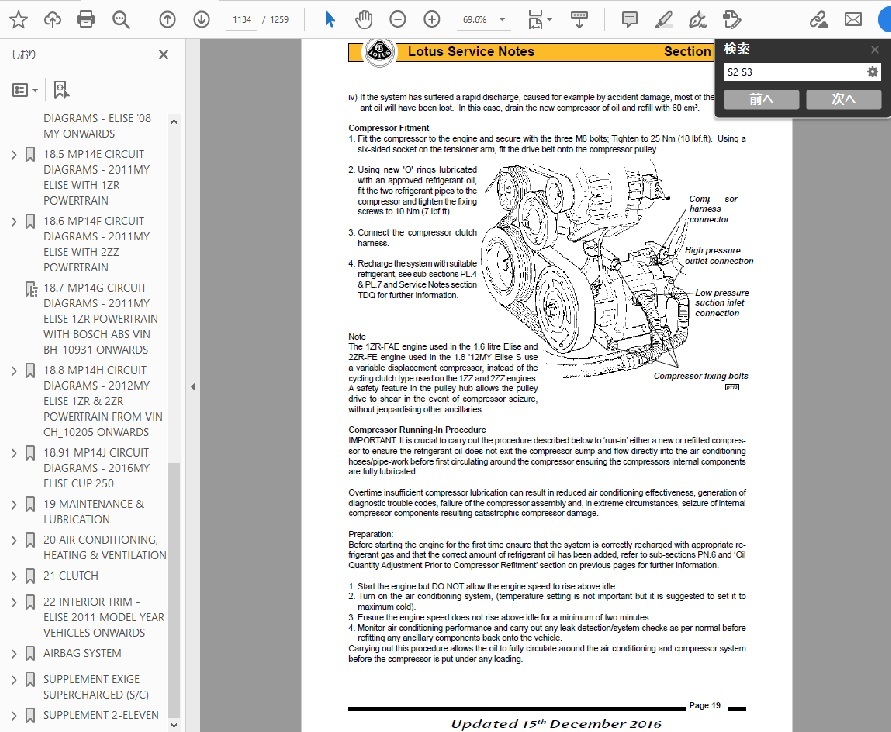Image resolution: width=891 pixels, height=732 pixels.
Task: Open the find text magnifier icon
Action: click(120, 20)
